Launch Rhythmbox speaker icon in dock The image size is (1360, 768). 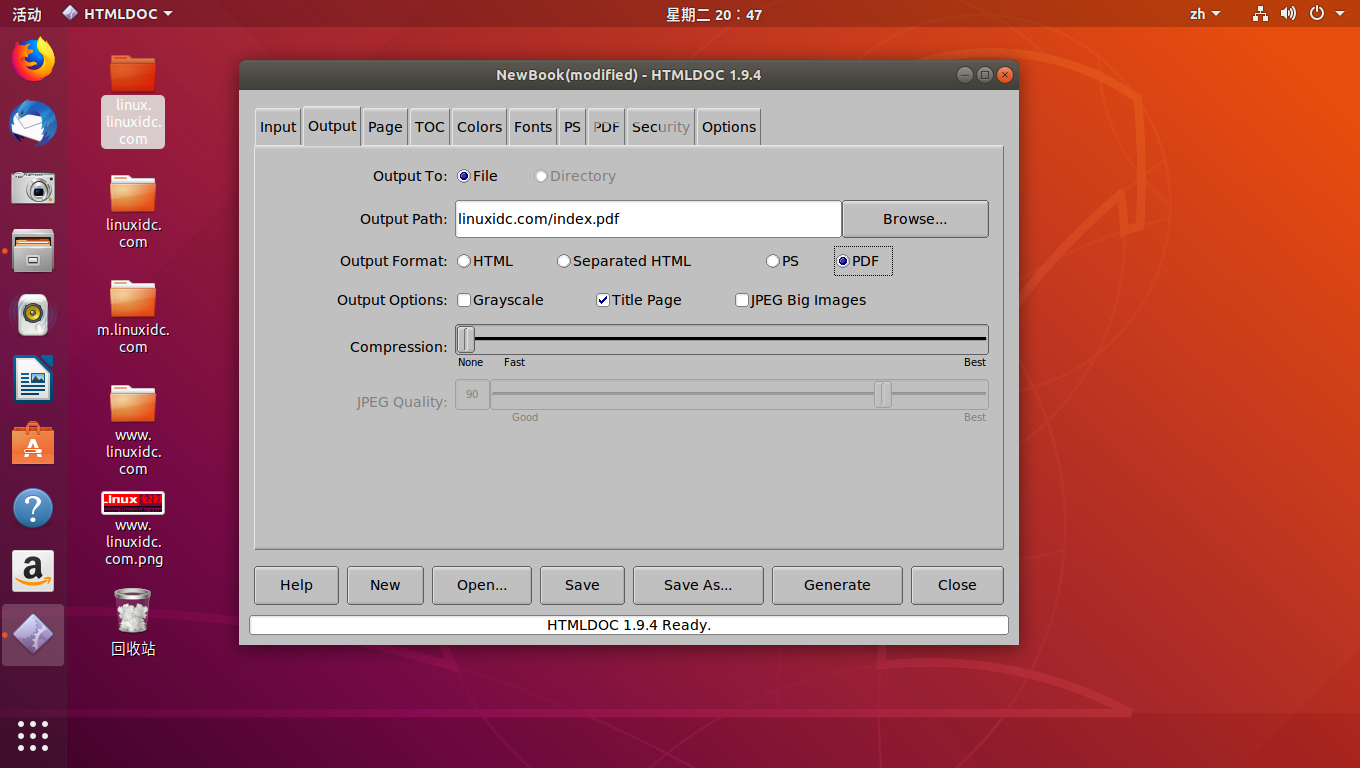(x=33, y=315)
